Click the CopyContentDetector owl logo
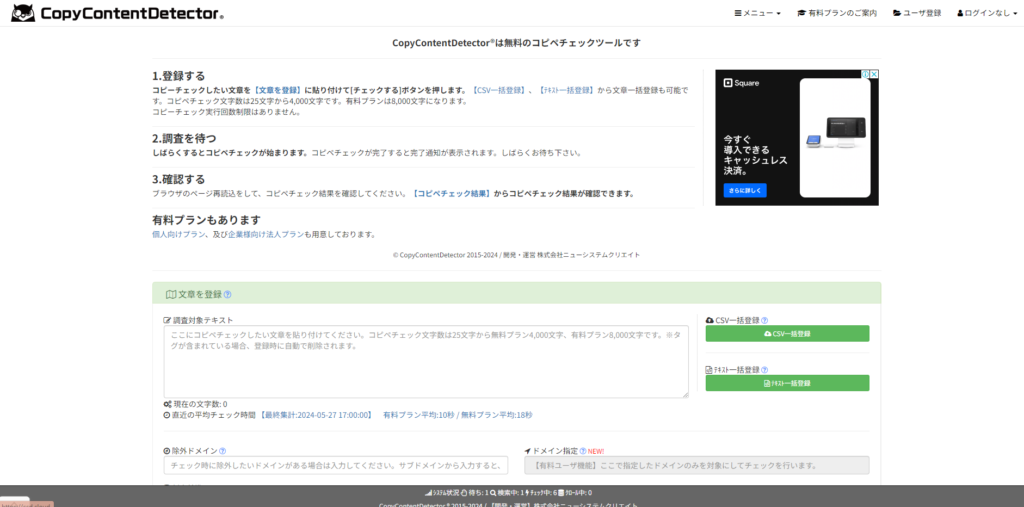The width and height of the screenshot is (1024, 507). [x=23, y=13]
